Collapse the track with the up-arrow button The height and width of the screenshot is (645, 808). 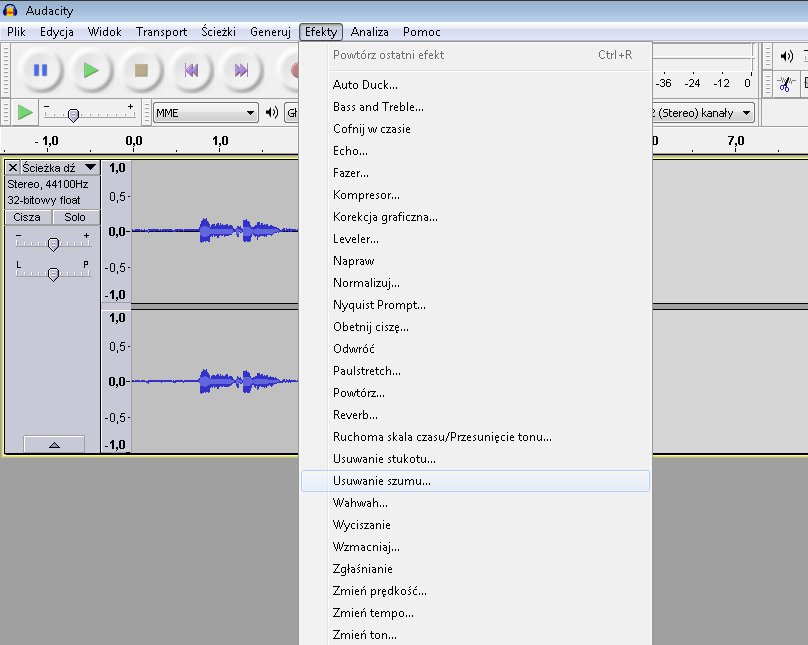(54, 444)
